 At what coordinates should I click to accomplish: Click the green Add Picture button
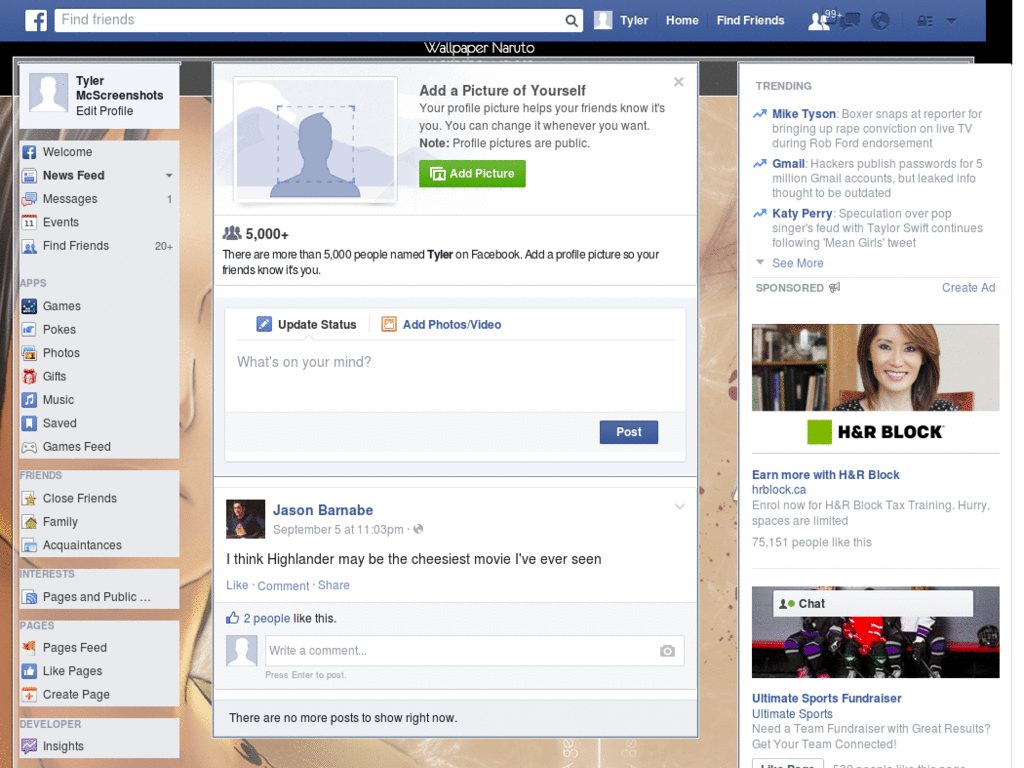click(472, 174)
